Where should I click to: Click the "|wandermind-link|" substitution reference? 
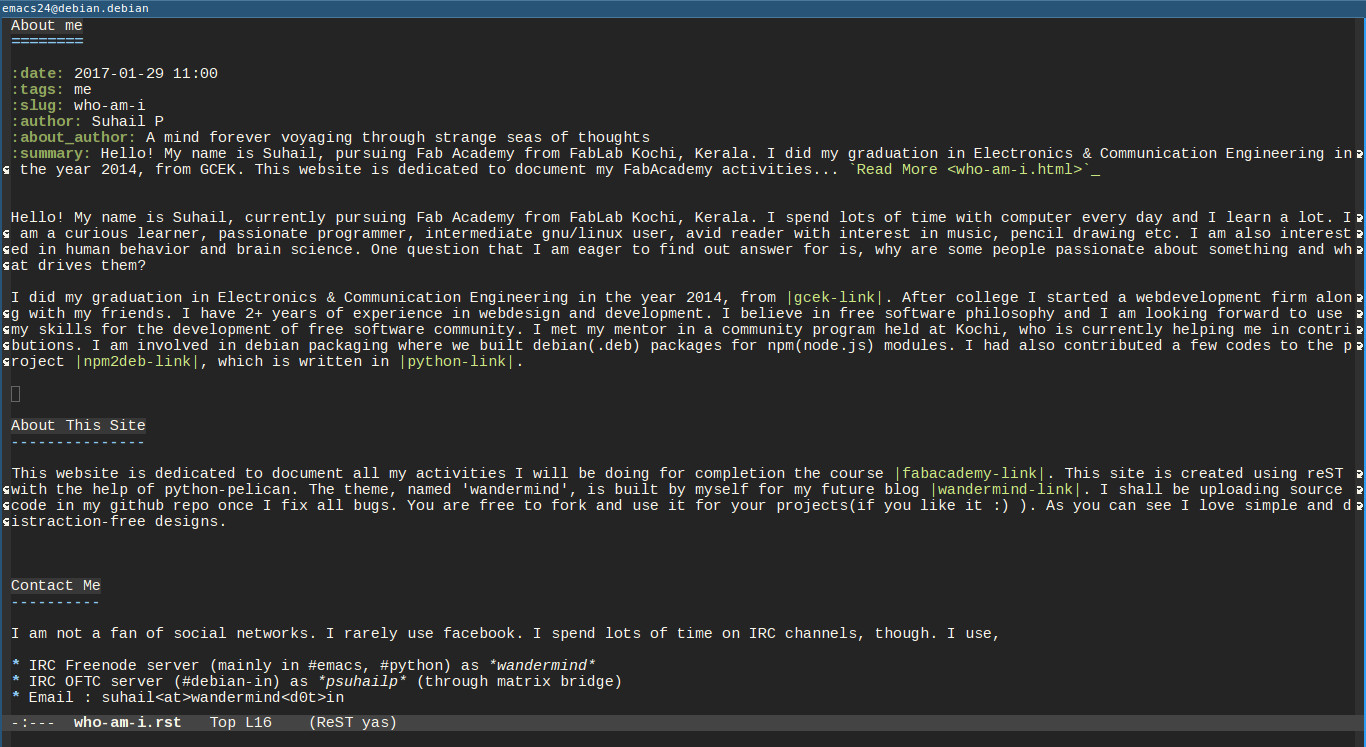pyautogui.click(x=1005, y=490)
